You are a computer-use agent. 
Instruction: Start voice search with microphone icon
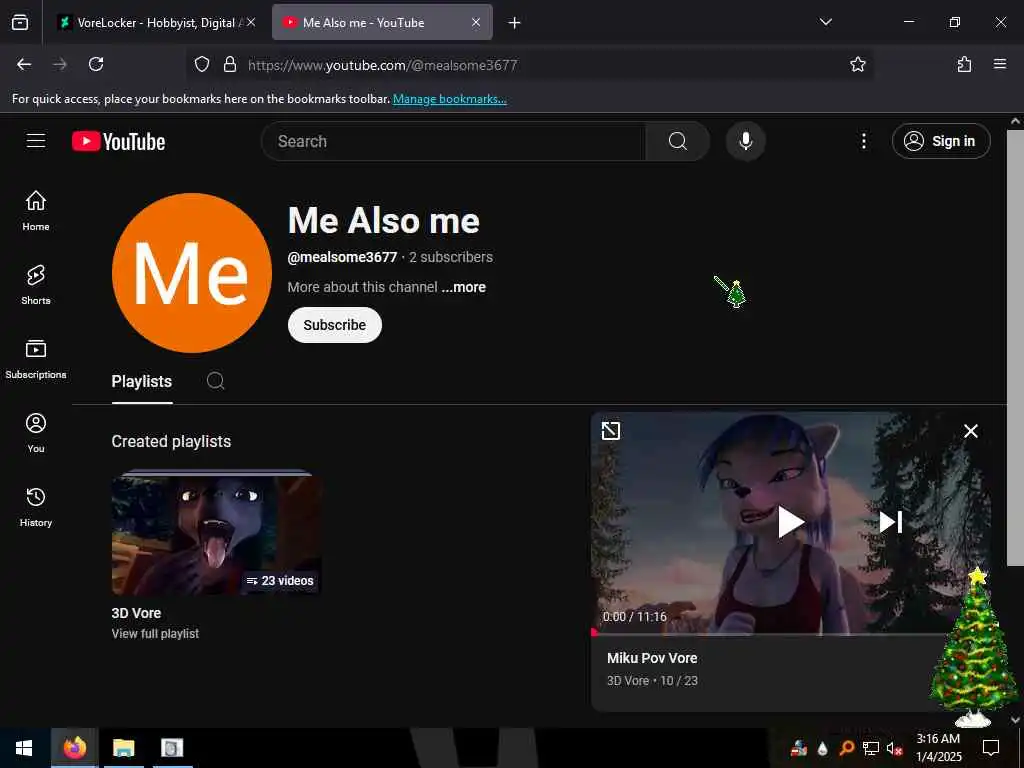coord(745,141)
